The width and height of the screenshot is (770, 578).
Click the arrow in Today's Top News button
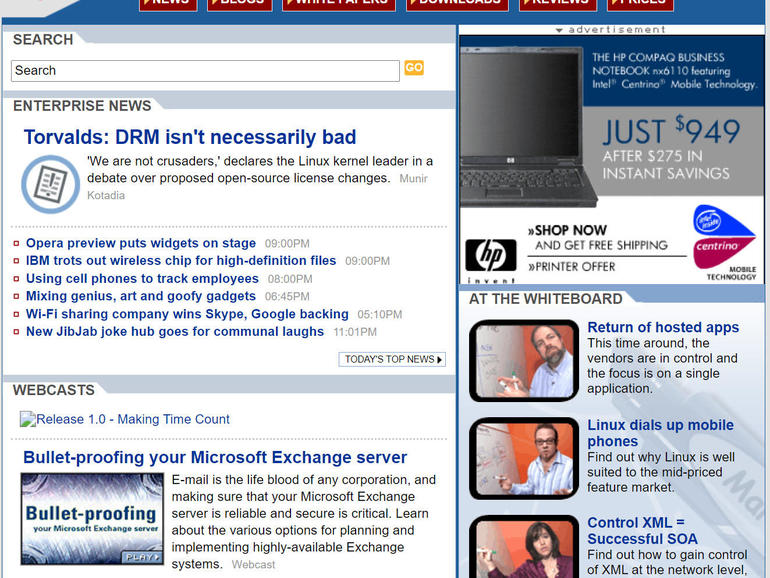click(440, 359)
